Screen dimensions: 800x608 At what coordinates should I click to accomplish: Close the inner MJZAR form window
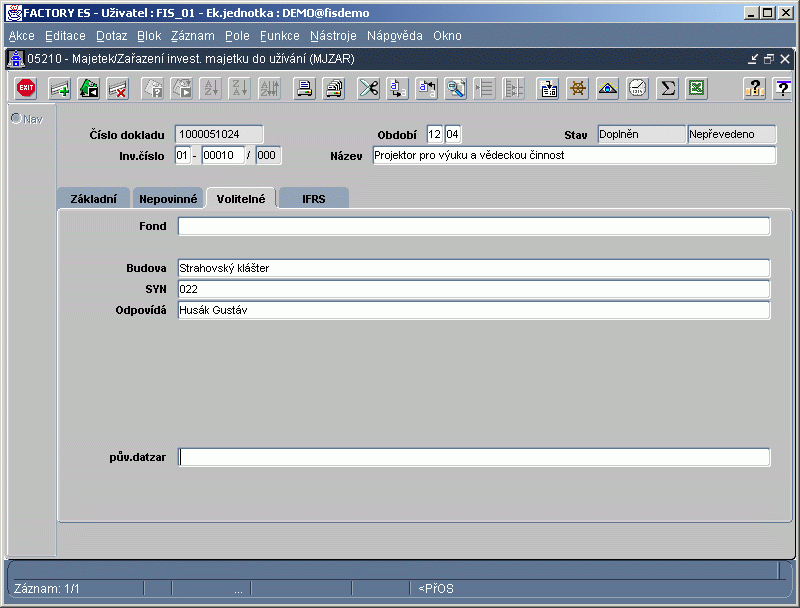(x=785, y=59)
